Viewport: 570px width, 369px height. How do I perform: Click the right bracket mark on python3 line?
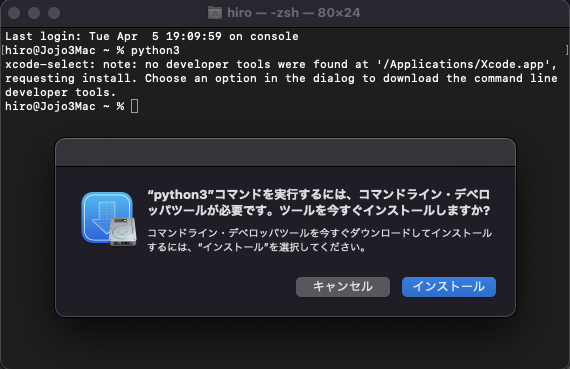(x=566, y=50)
